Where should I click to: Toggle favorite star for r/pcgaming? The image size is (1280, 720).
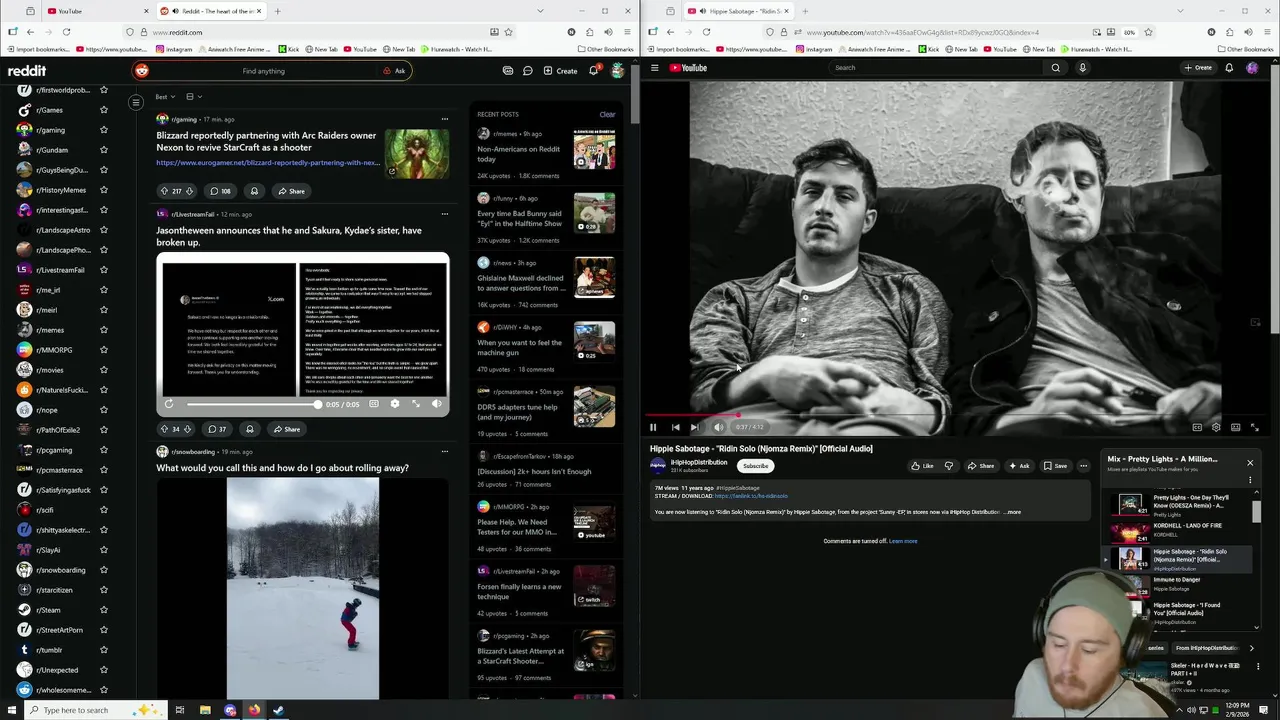103,450
